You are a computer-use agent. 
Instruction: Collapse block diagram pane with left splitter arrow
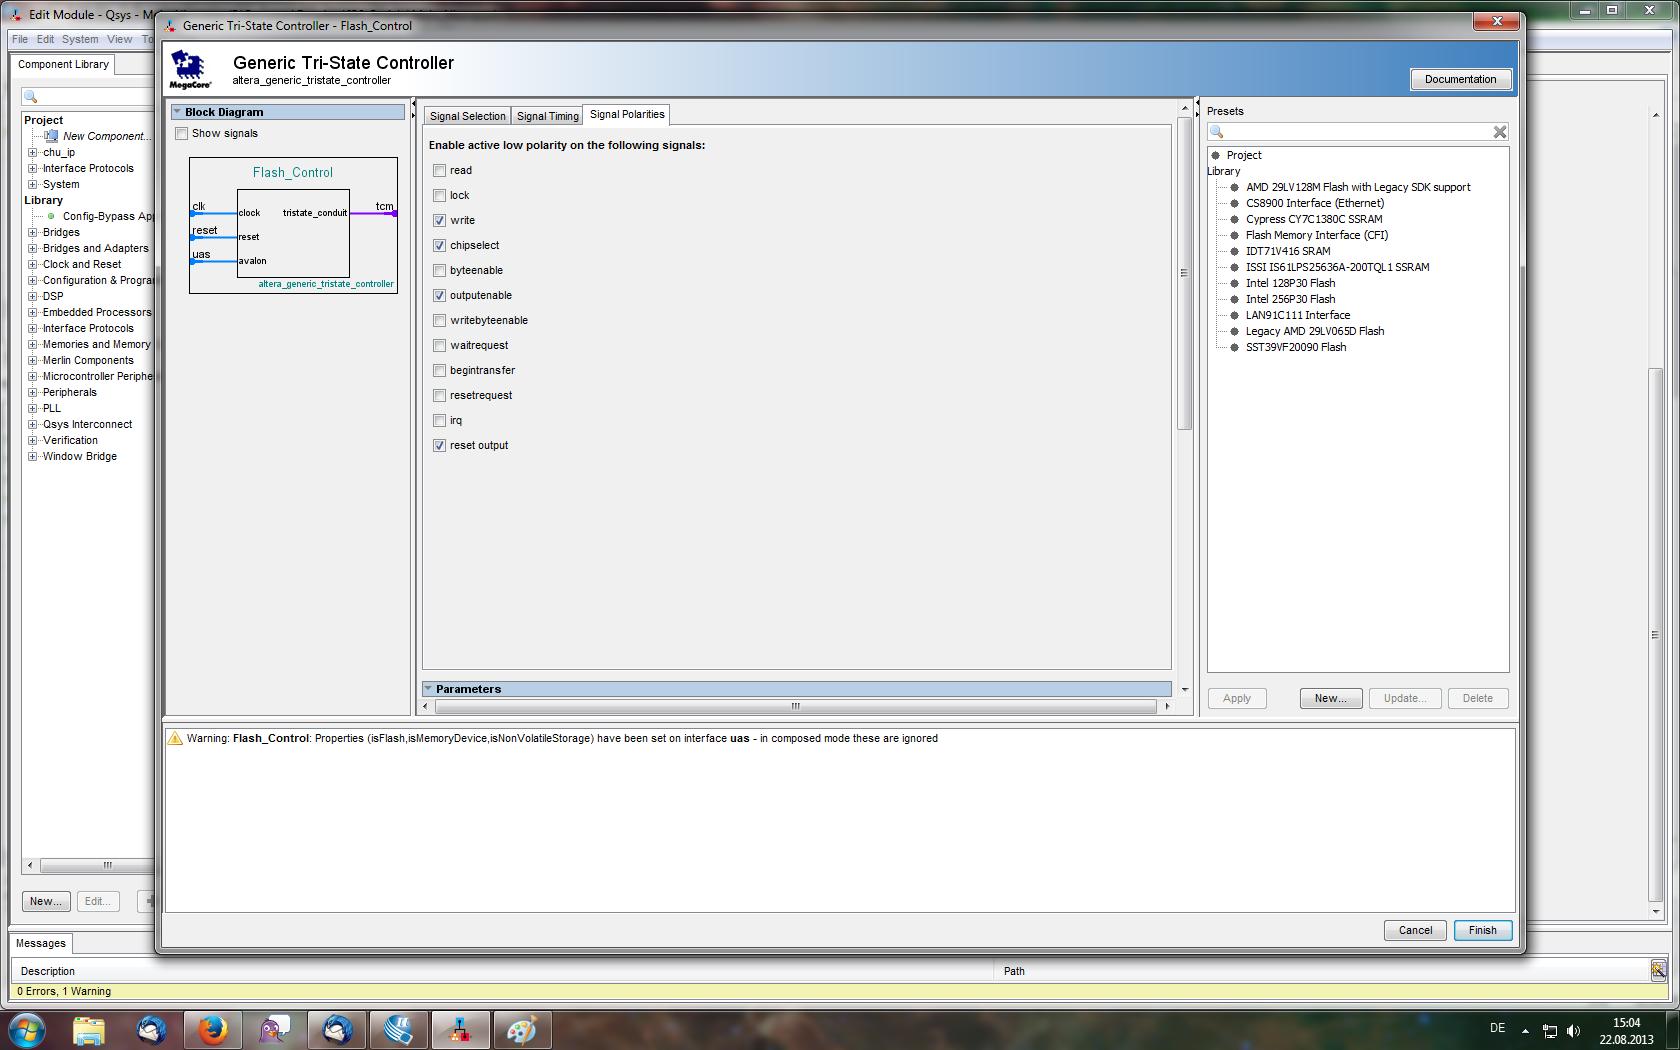coord(413,102)
